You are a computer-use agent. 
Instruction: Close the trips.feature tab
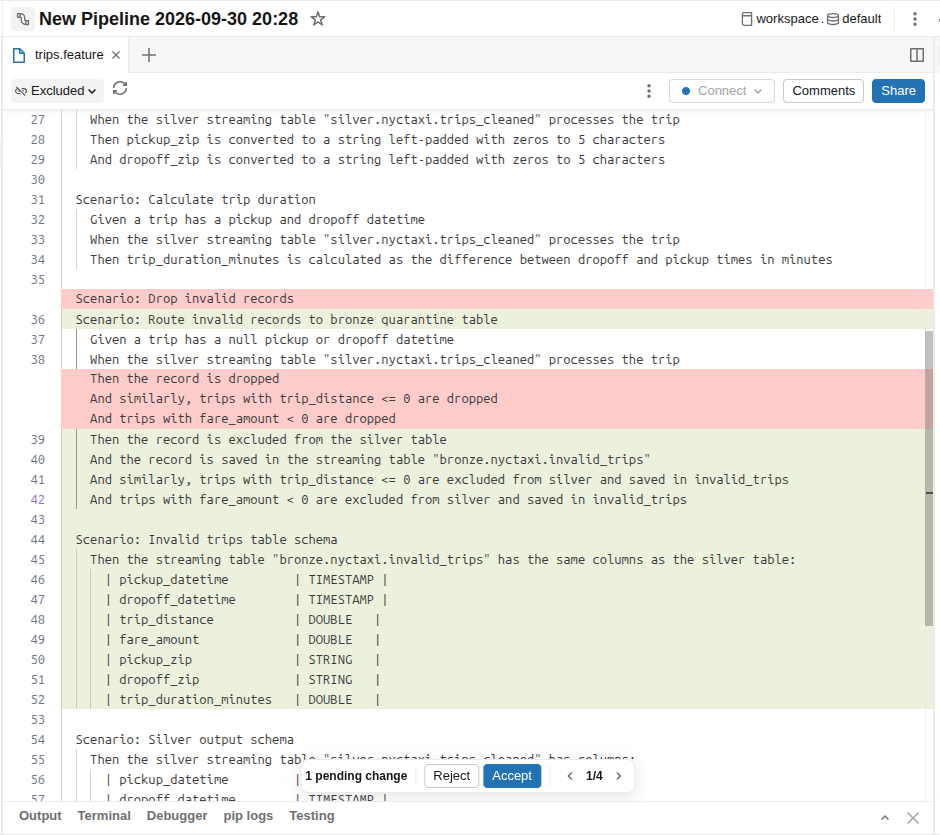[x=116, y=55]
